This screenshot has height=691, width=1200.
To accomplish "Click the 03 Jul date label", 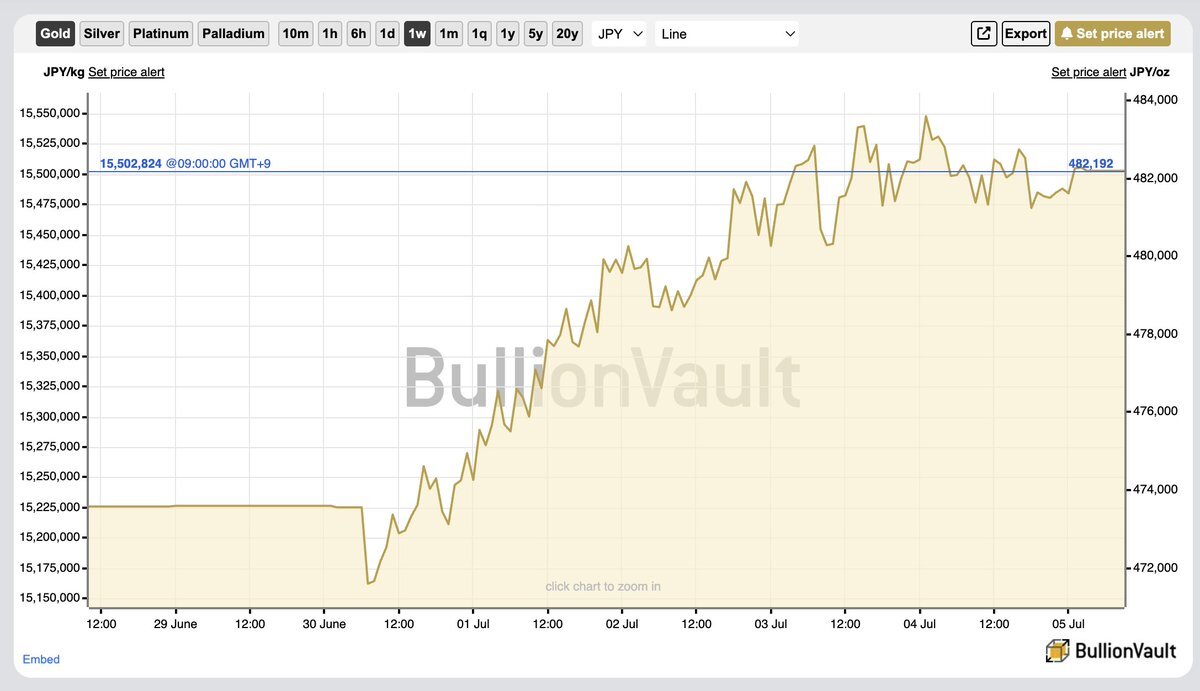I will click(771, 624).
